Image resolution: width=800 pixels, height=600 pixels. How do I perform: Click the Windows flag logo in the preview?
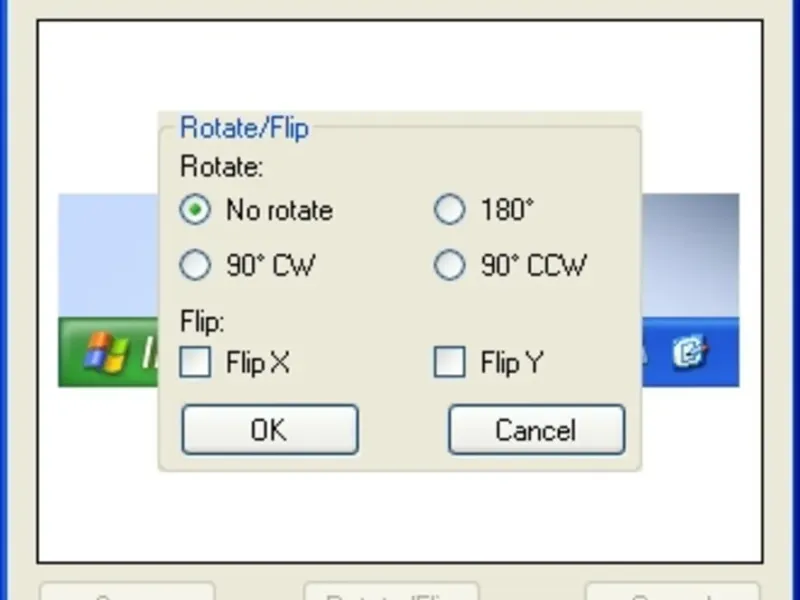tap(101, 352)
